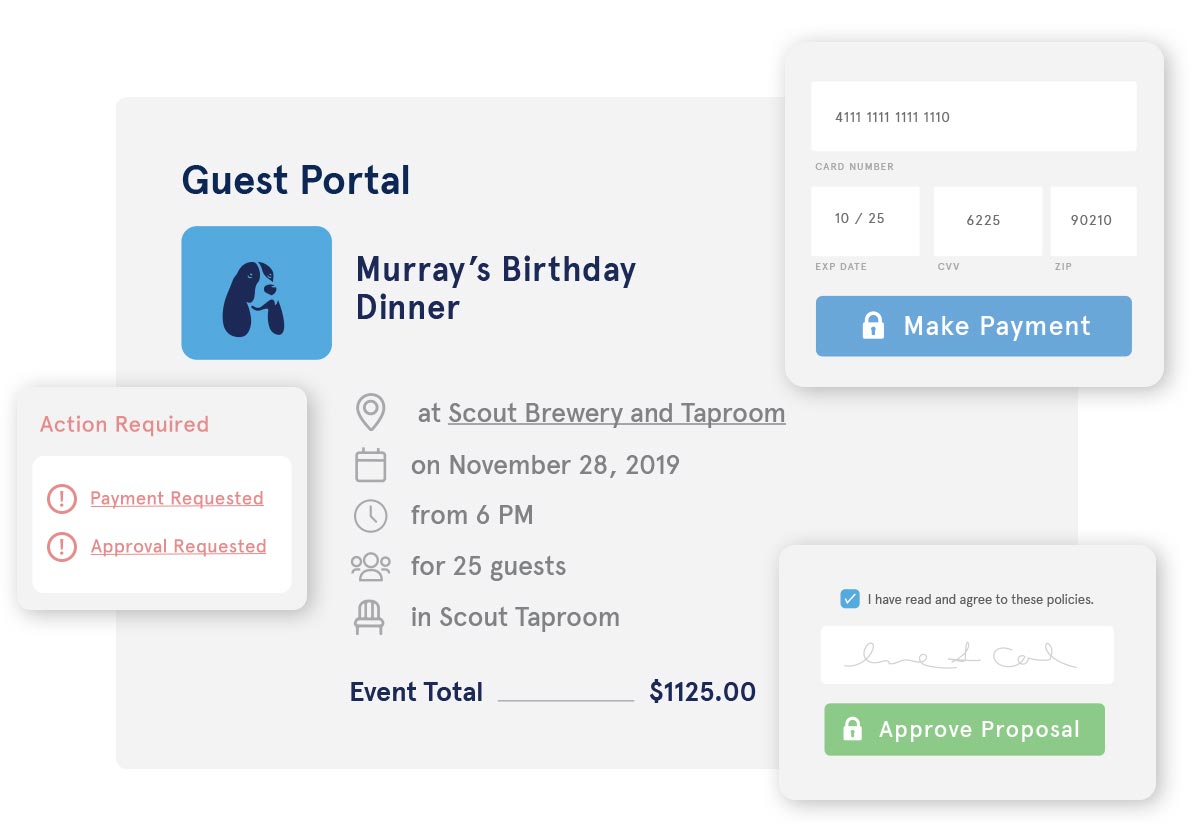The height and width of the screenshot is (840, 1200).
Task: Click the calendar icon beside the date
Action: click(371, 465)
